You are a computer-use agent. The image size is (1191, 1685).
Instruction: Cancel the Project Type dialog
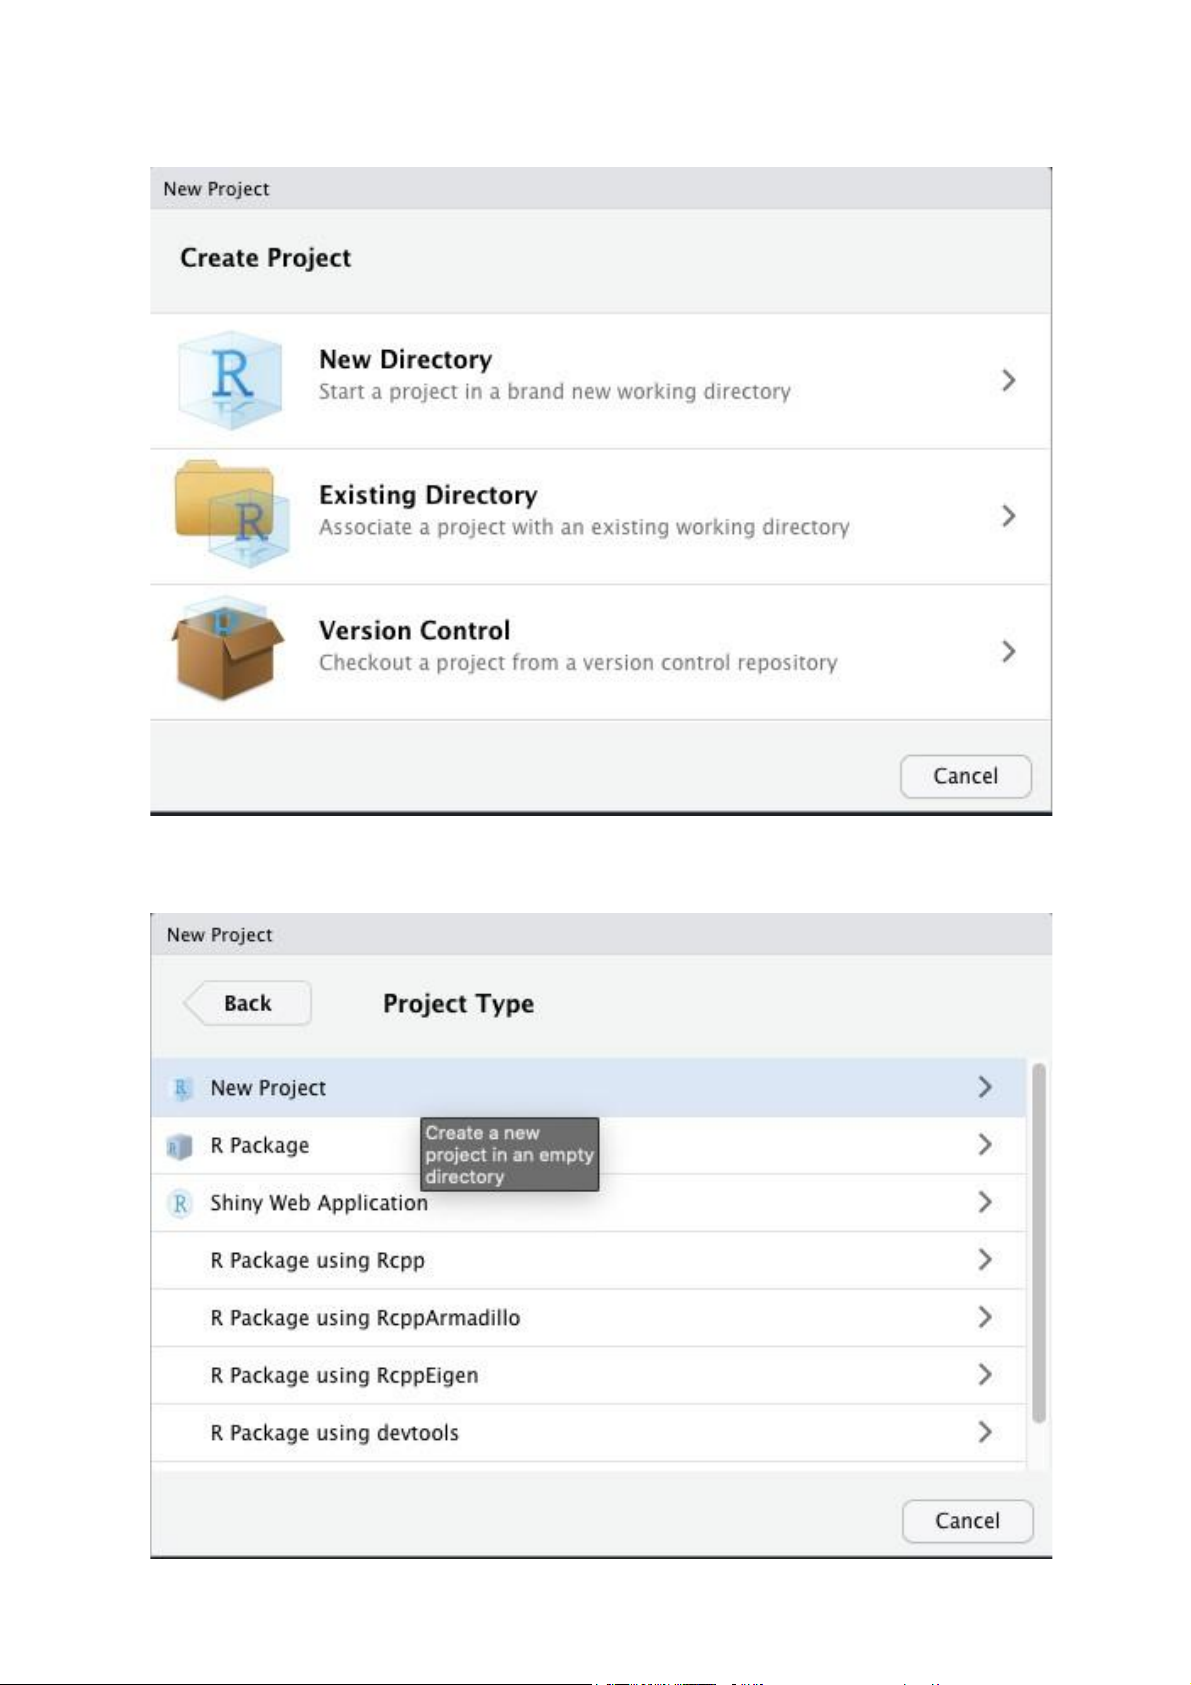[x=967, y=1521]
